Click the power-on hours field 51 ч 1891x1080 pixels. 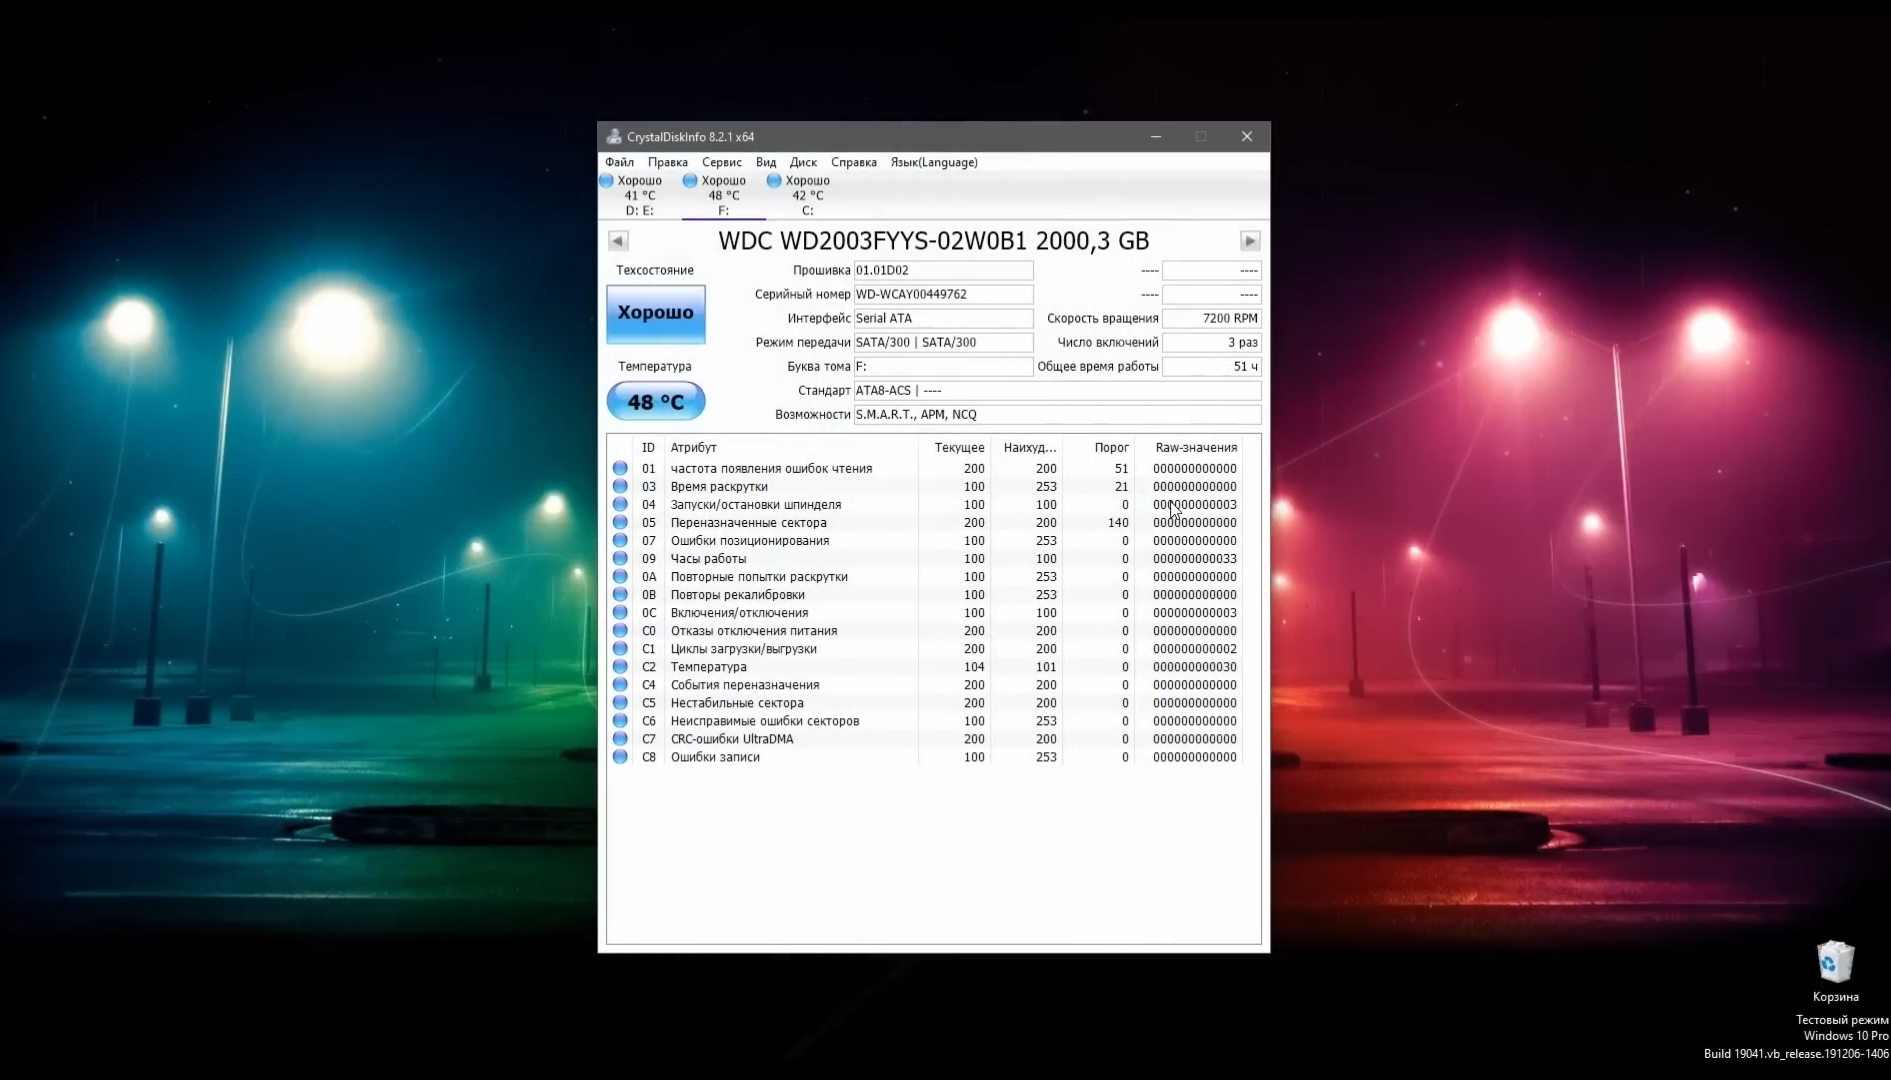coord(1211,367)
